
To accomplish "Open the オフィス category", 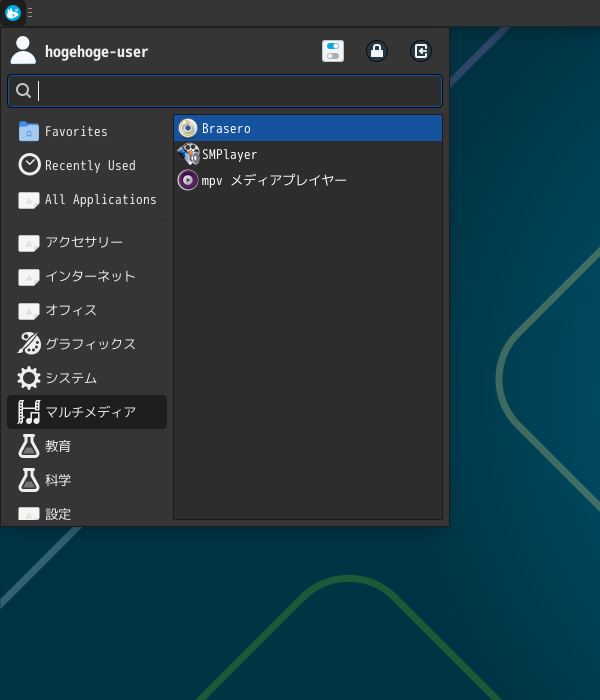I will click(71, 310).
